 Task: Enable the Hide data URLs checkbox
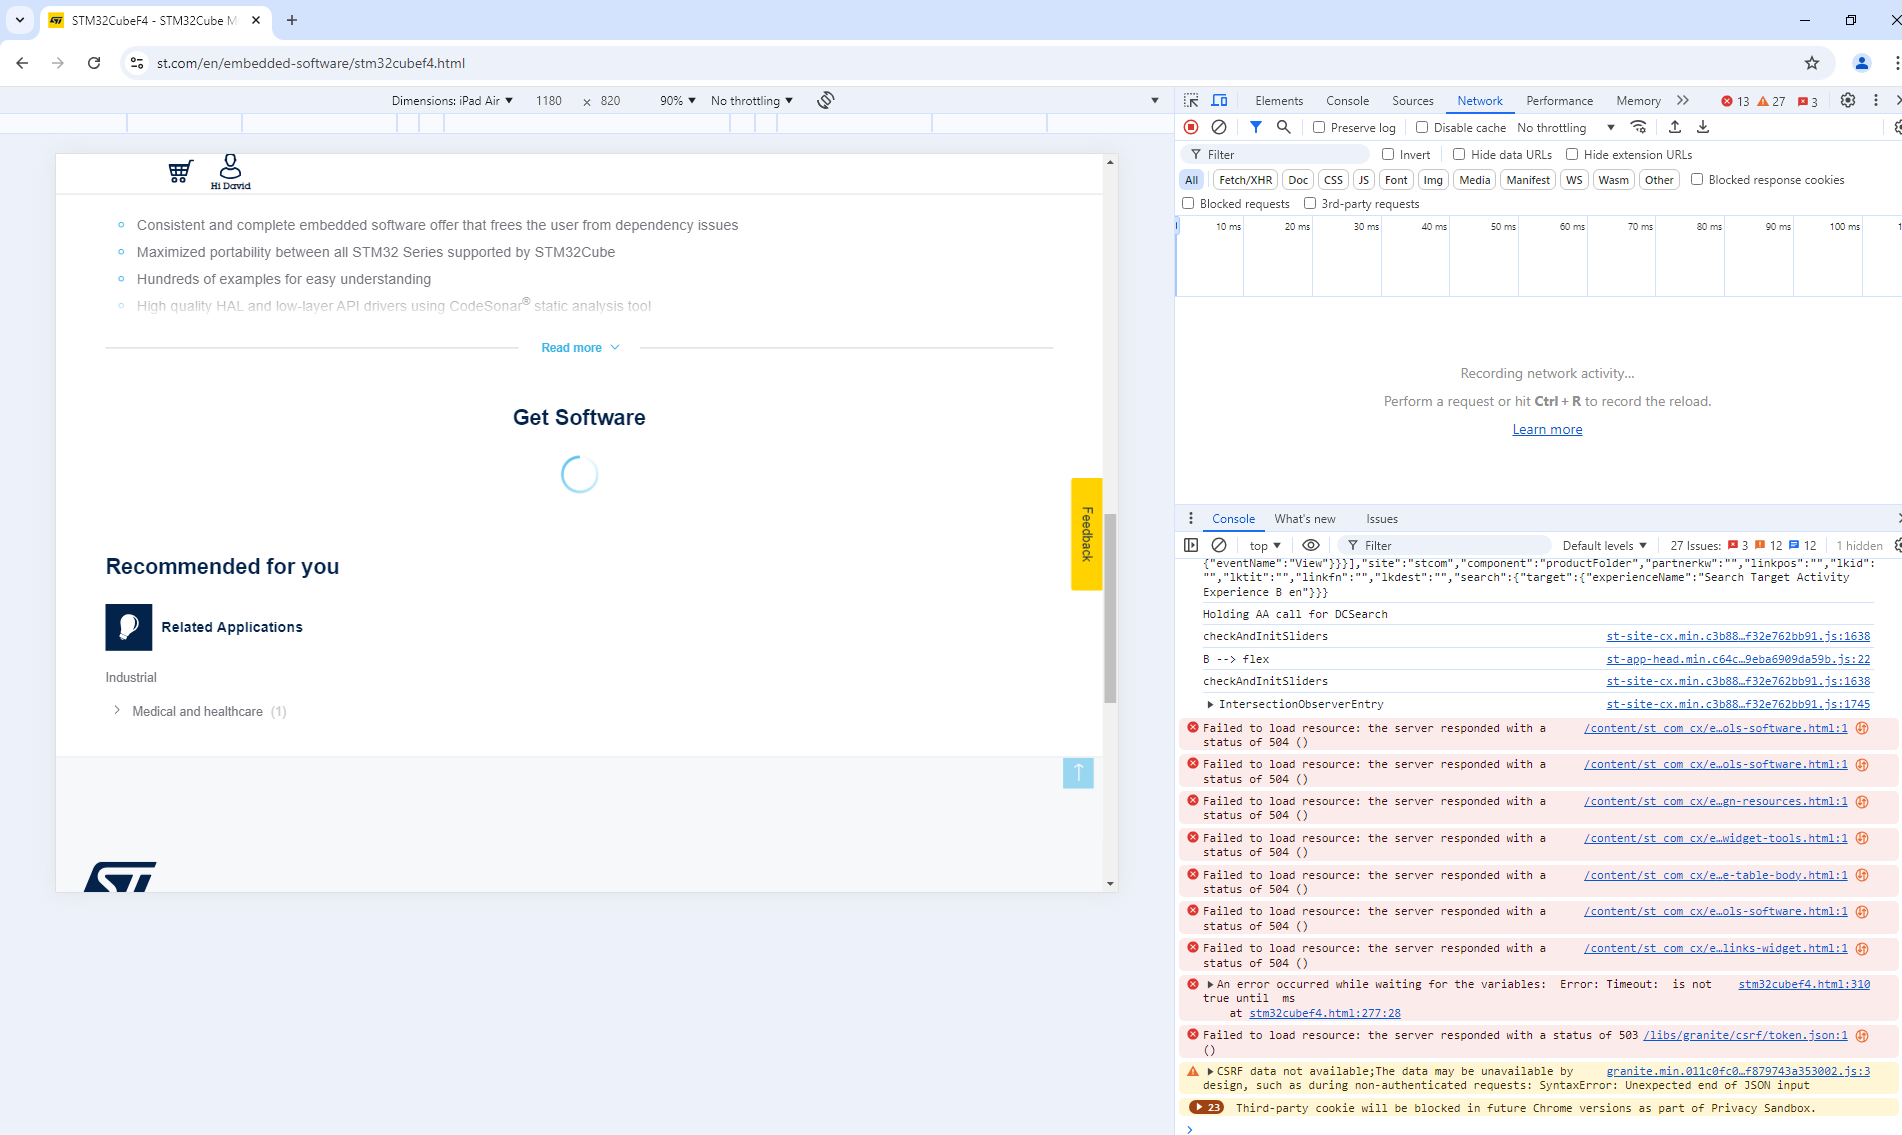click(x=1459, y=154)
